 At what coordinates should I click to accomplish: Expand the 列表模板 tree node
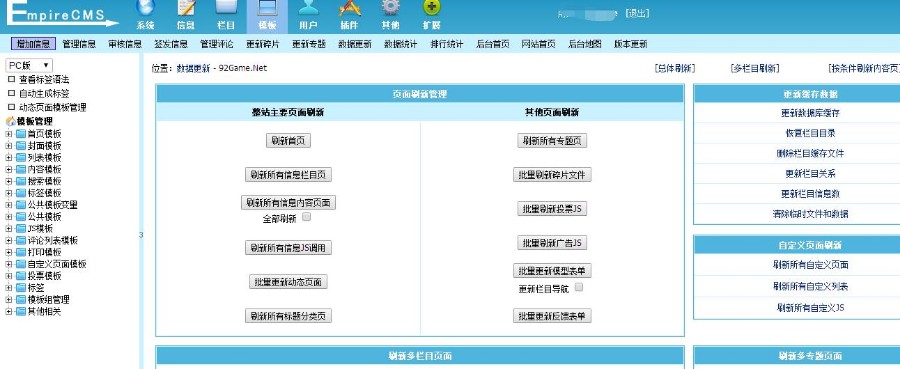9,157
